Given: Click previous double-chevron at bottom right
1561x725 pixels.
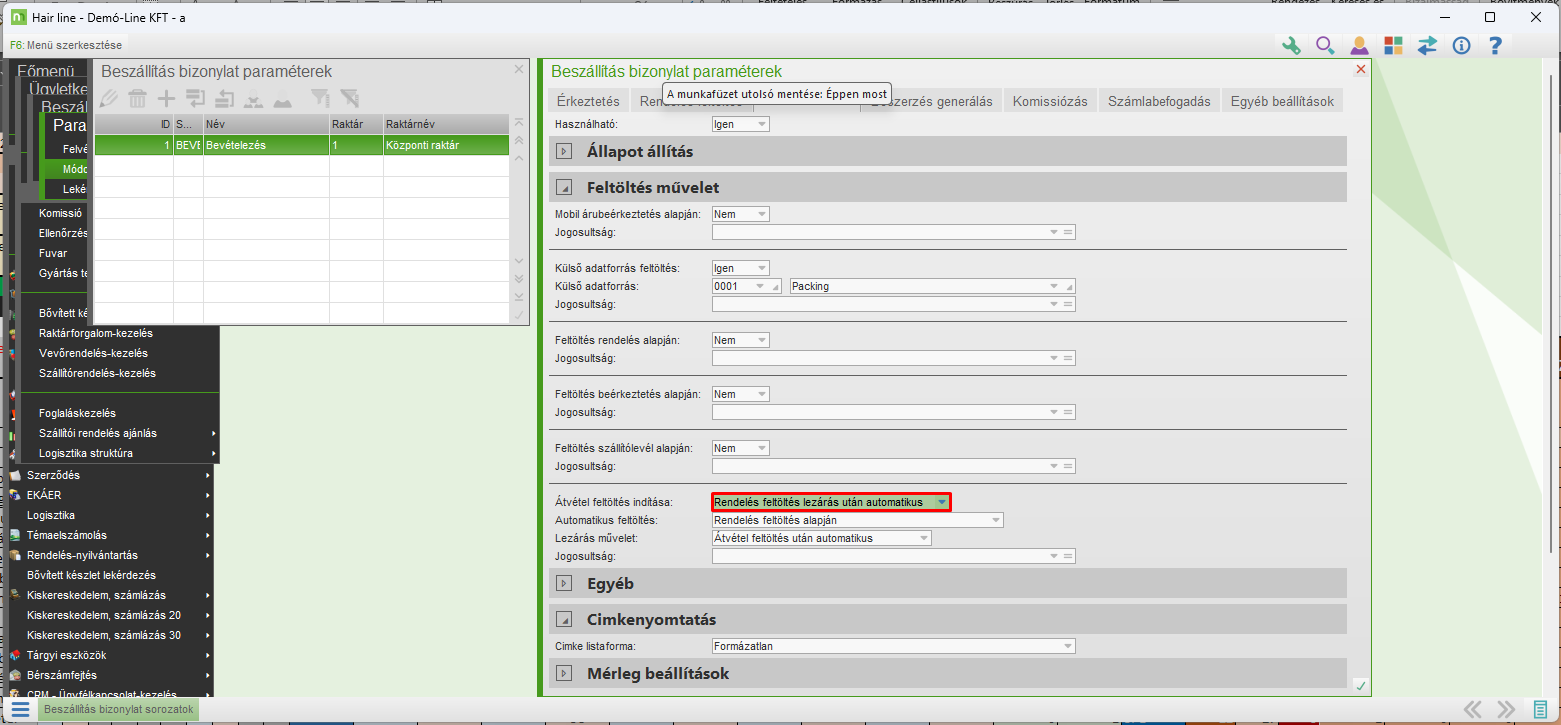Looking at the screenshot, I should point(1472,709).
